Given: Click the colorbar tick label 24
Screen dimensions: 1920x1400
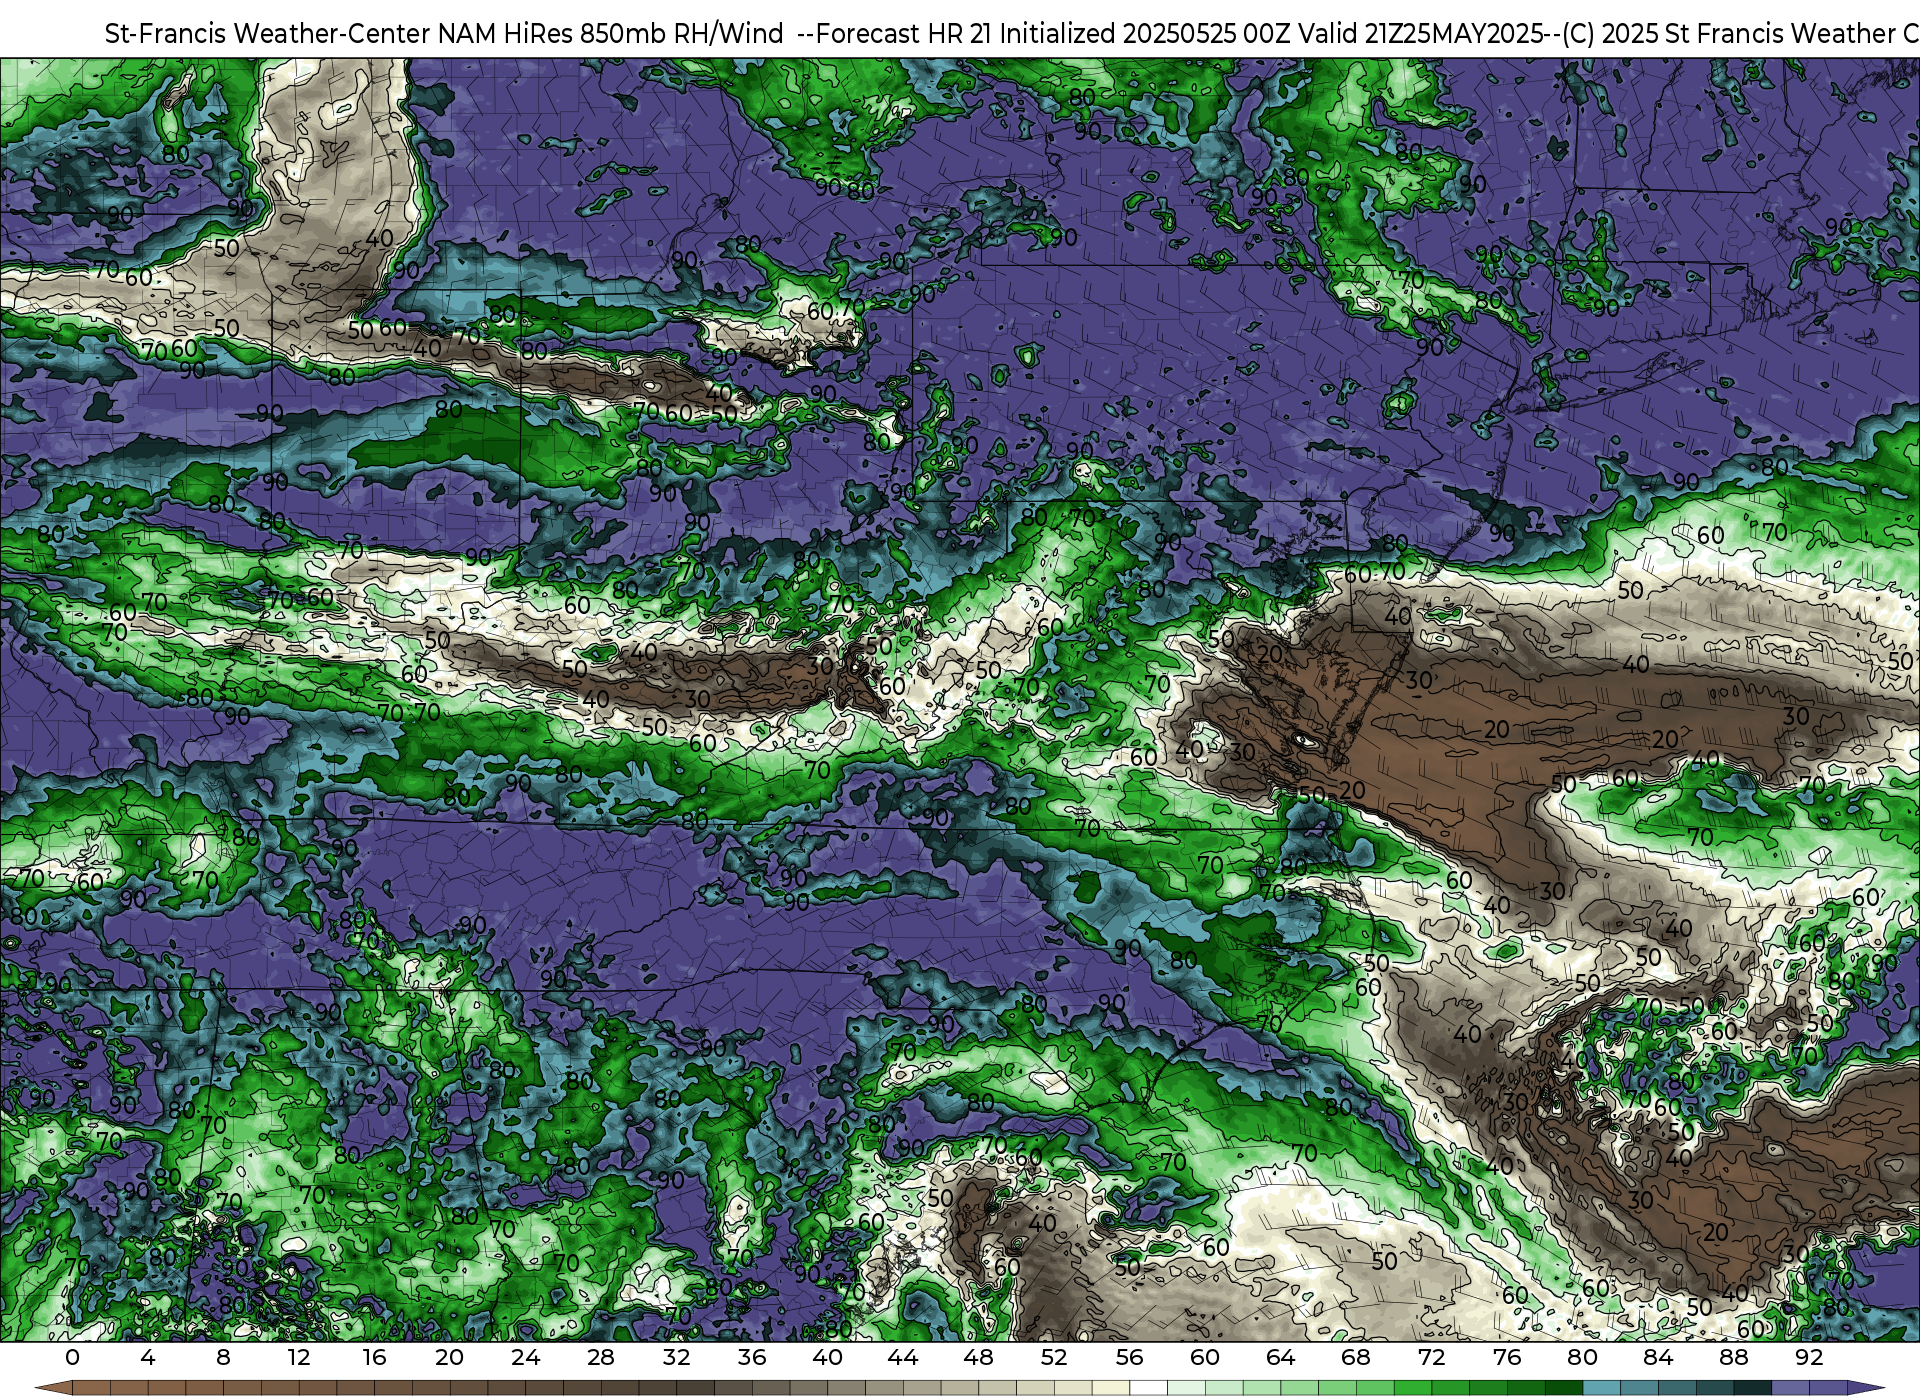Looking at the screenshot, I should click(x=525, y=1357).
